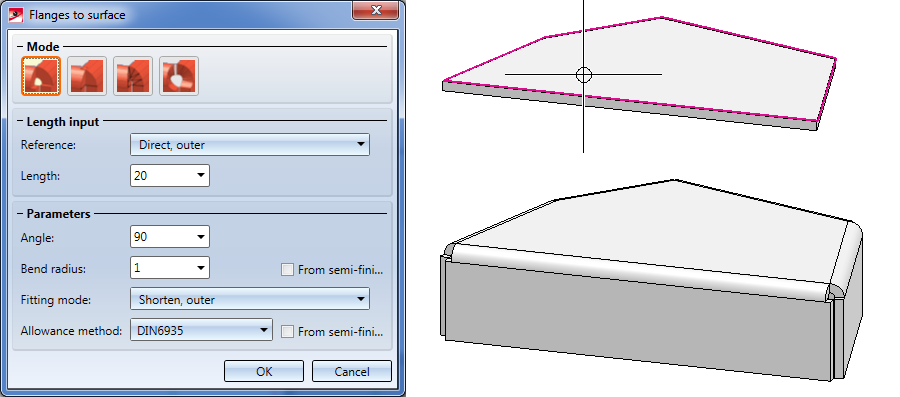This screenshot has width=900, height=397.
Task: Click the 'Allowance method:' label
Action: (x=71, y=331)
